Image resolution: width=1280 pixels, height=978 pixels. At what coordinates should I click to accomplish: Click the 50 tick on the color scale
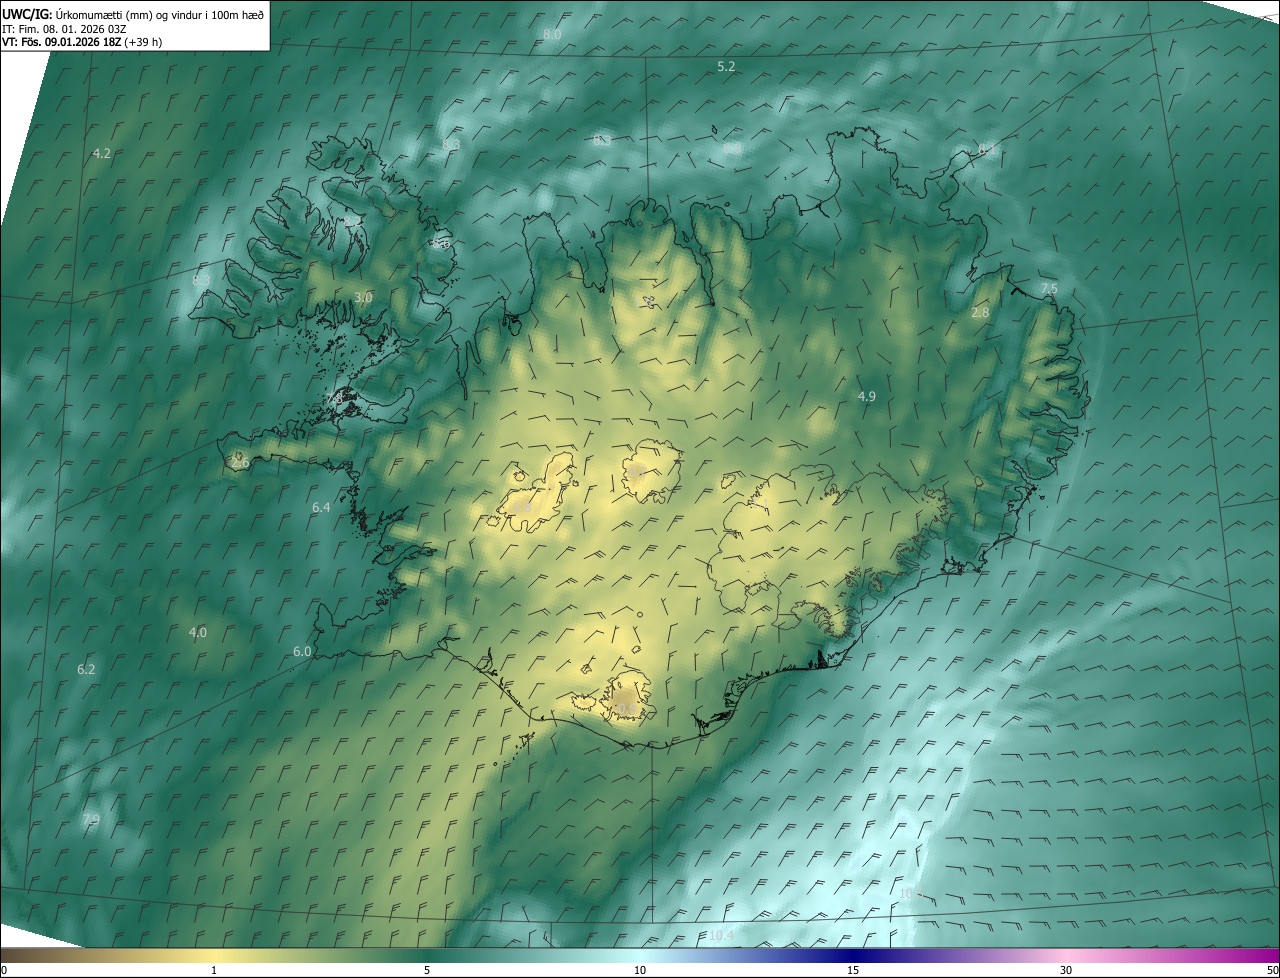click(1272, 970)
